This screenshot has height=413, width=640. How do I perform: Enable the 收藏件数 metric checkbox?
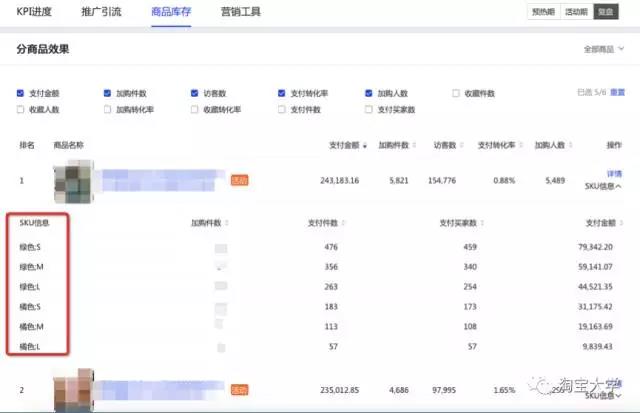456,93
